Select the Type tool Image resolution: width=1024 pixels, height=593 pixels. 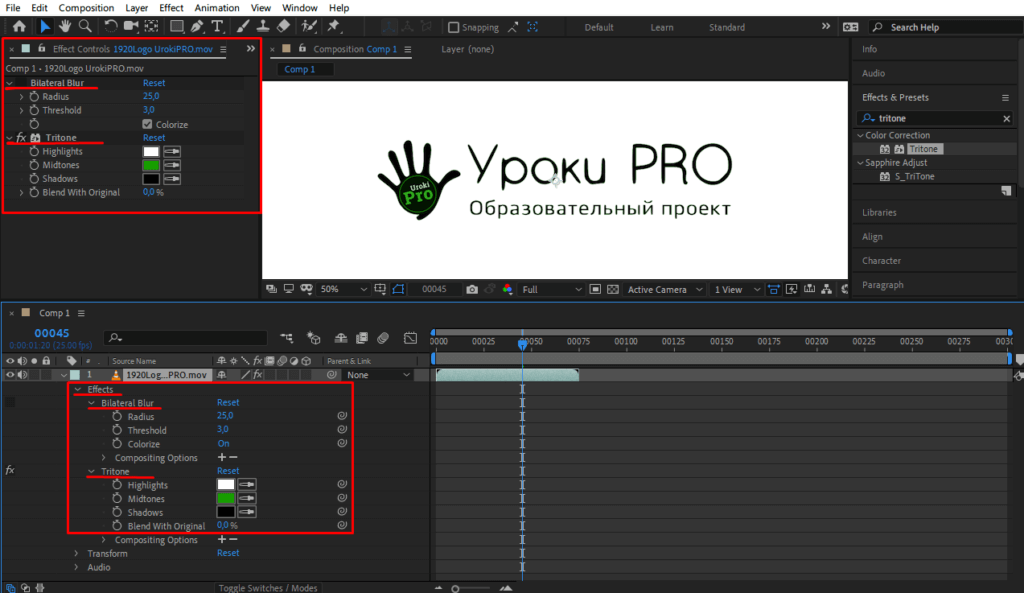pos(217,27)
